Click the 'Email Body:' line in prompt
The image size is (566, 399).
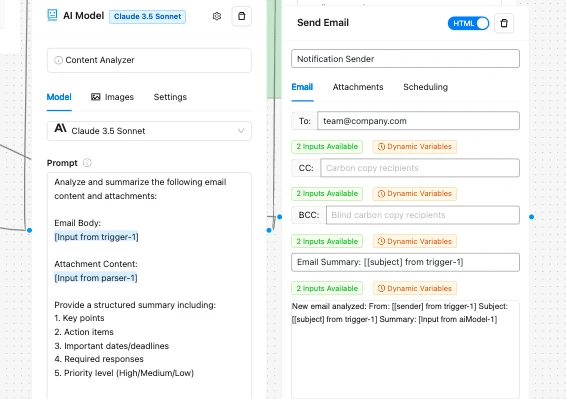point(78,223)
